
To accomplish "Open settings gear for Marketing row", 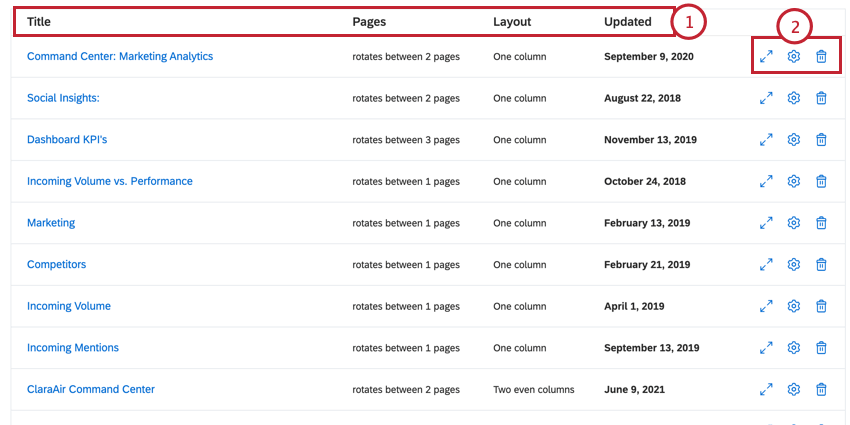I will pos(794,222).
